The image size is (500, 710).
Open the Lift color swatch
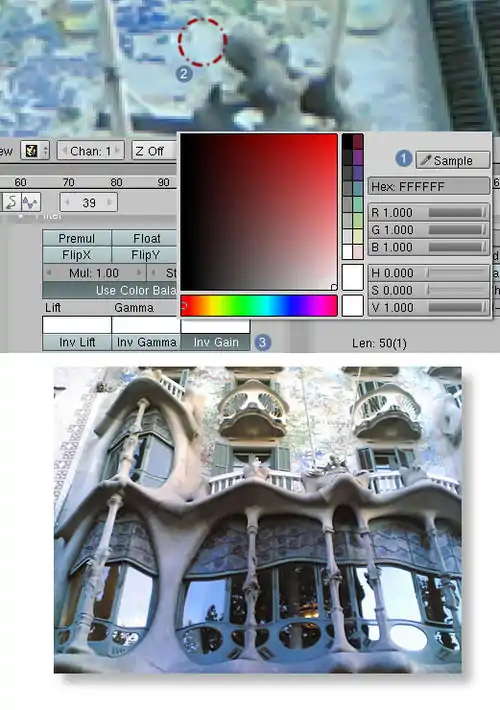coord(77,325)
